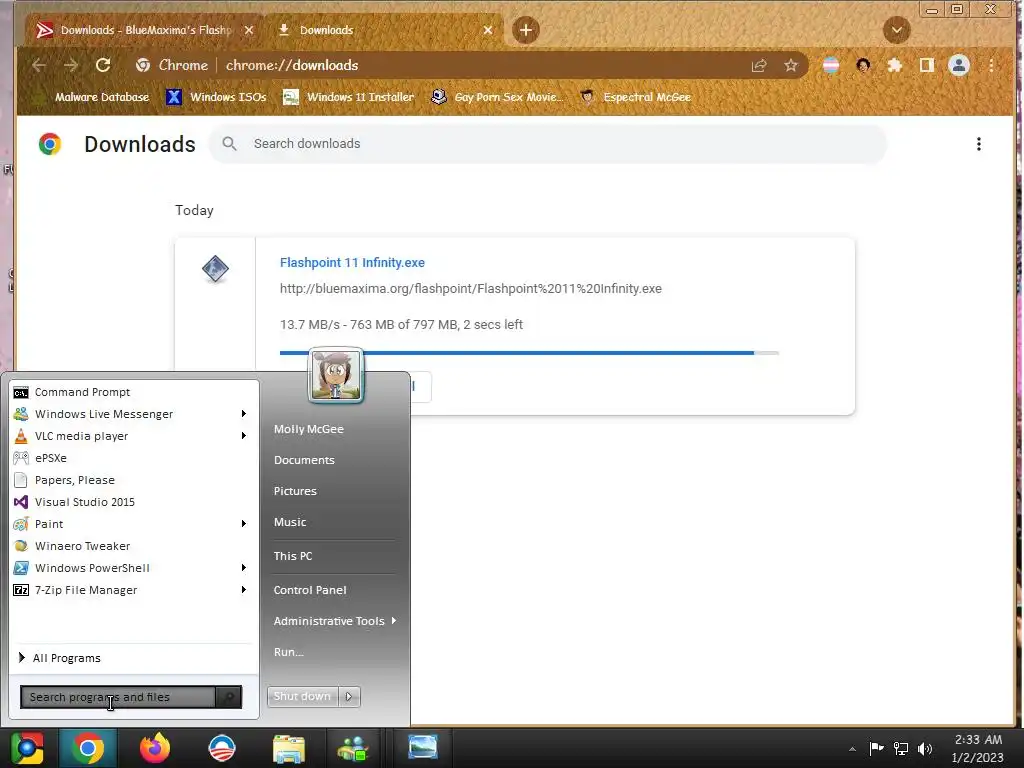
Task: Open the Windows ISOs bookmark
Action: (216, 97)
